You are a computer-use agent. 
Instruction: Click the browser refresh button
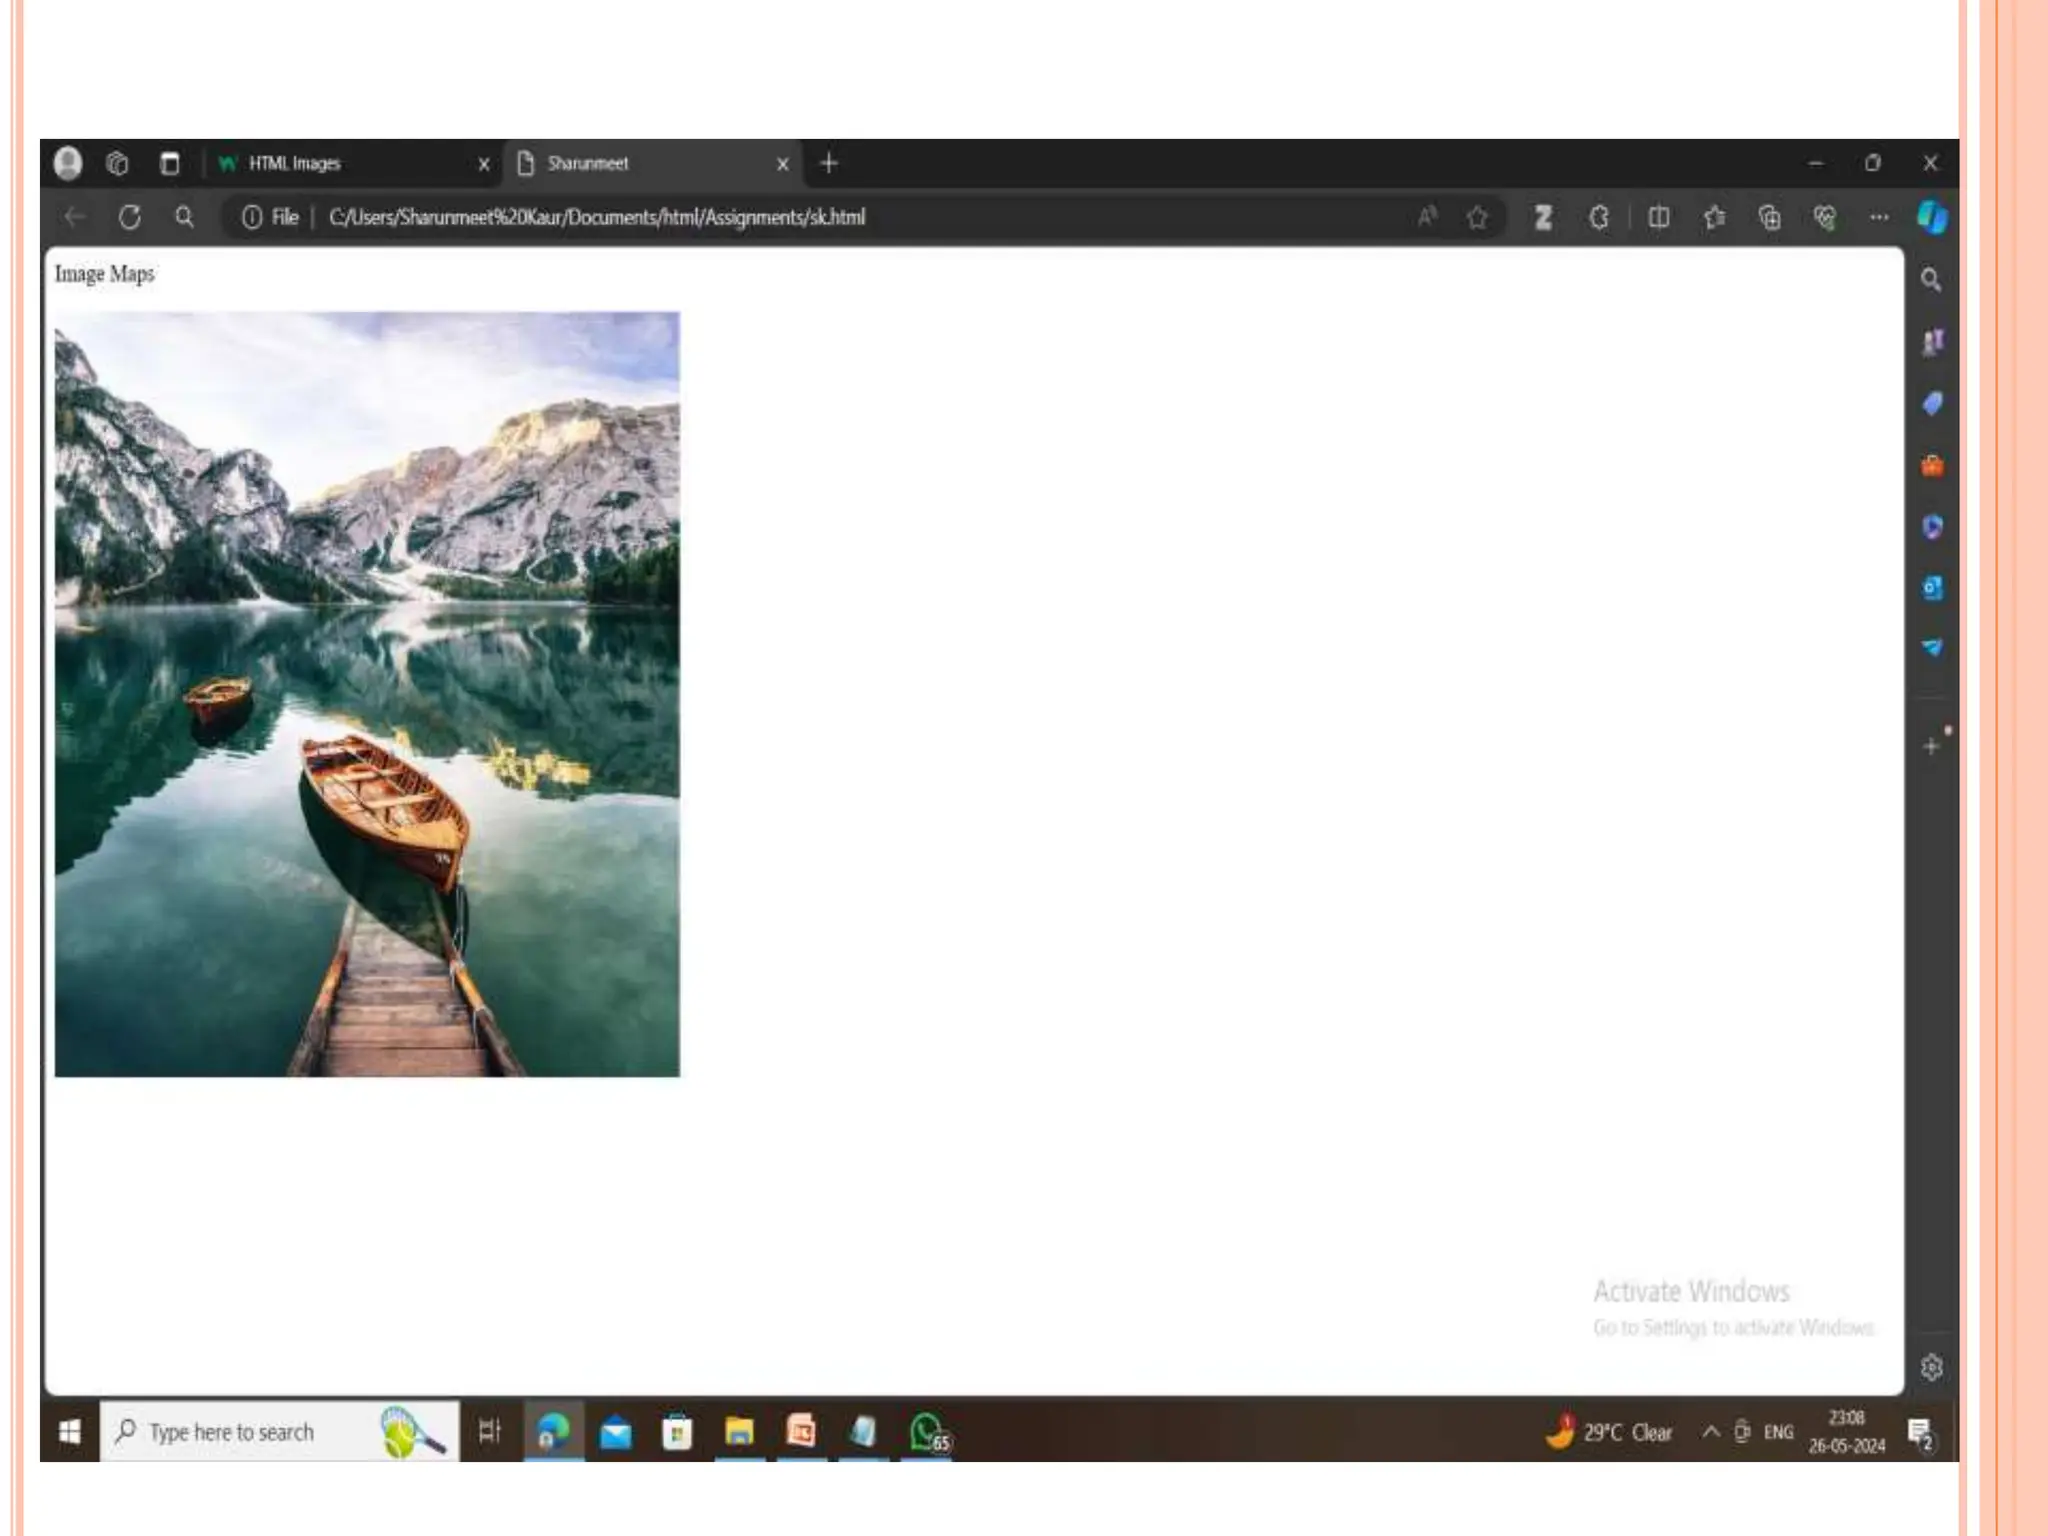pyautogui.click(x=130, y=217)
